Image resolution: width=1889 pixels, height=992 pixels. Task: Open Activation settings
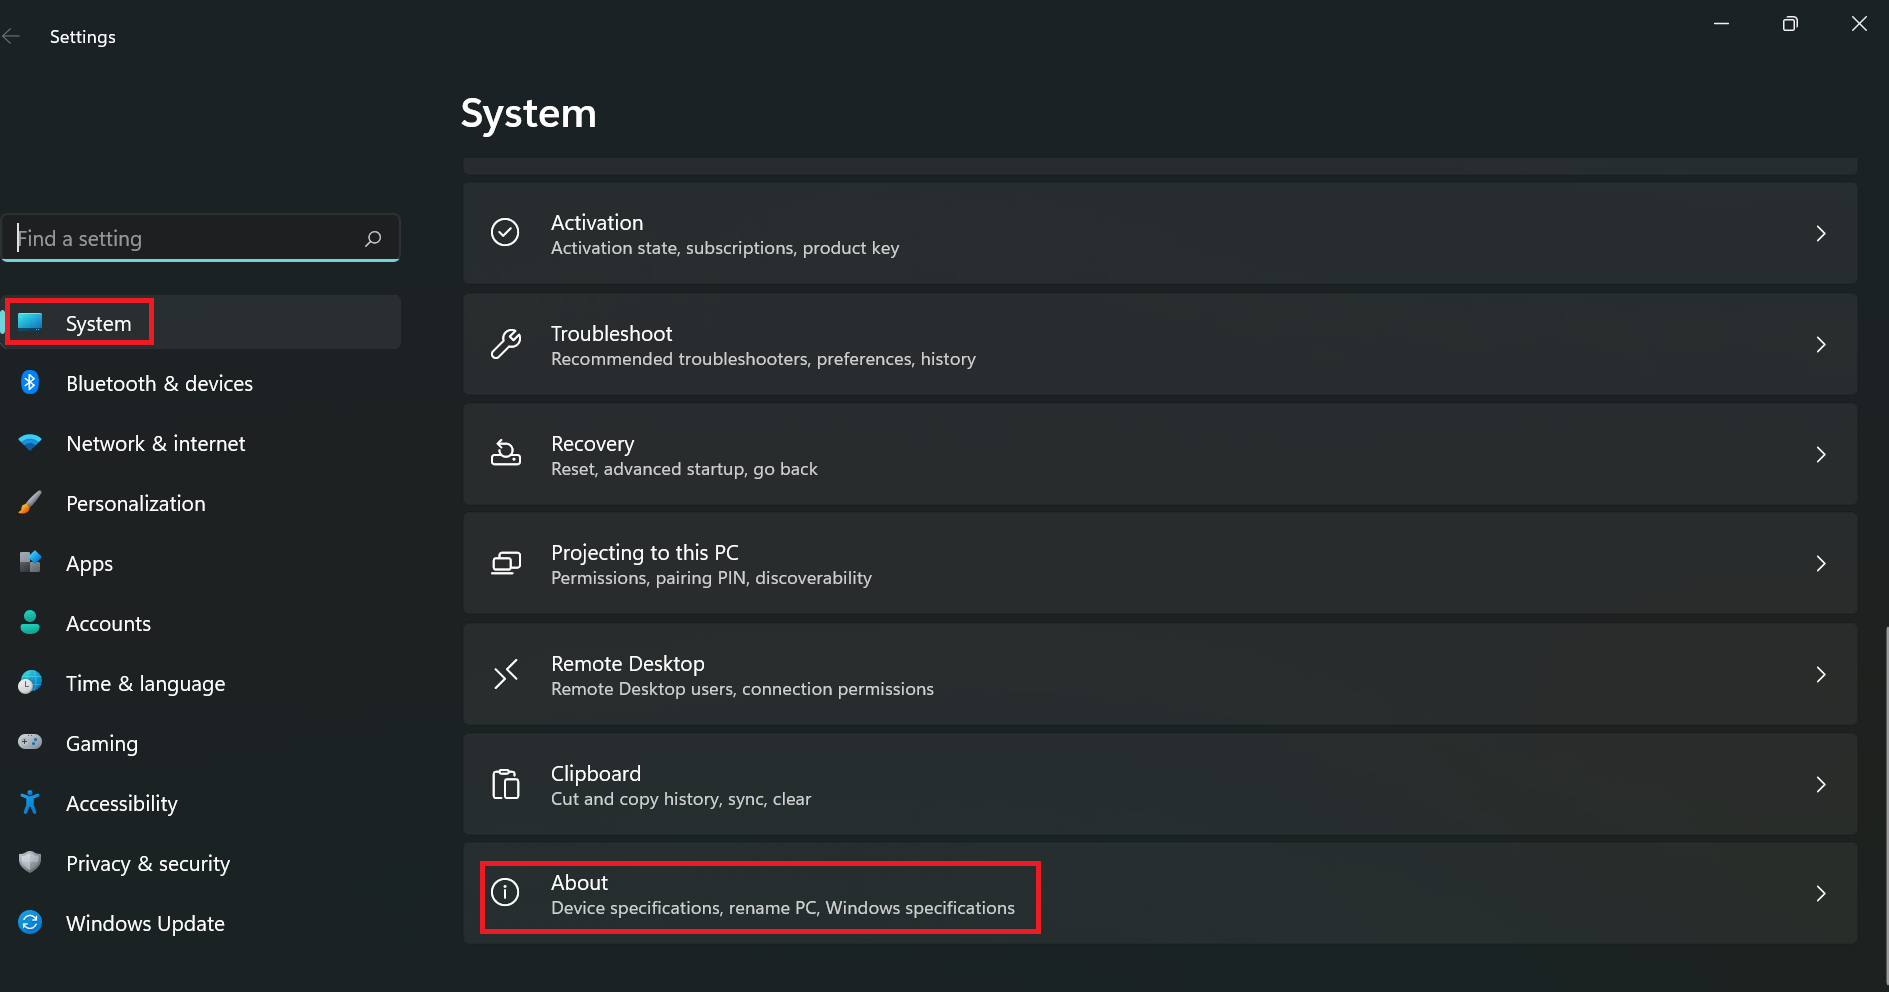tap(1160, 233)
